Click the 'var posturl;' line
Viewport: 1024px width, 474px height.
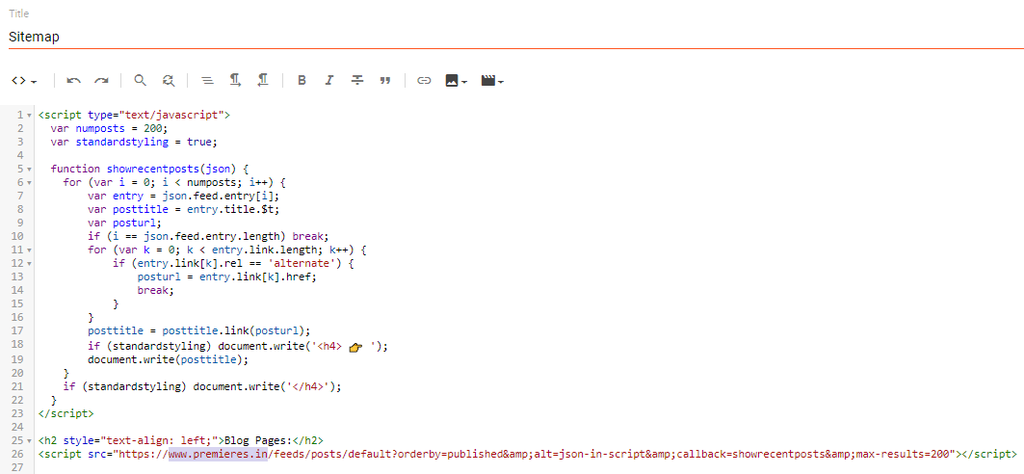(x=124, y=223)
